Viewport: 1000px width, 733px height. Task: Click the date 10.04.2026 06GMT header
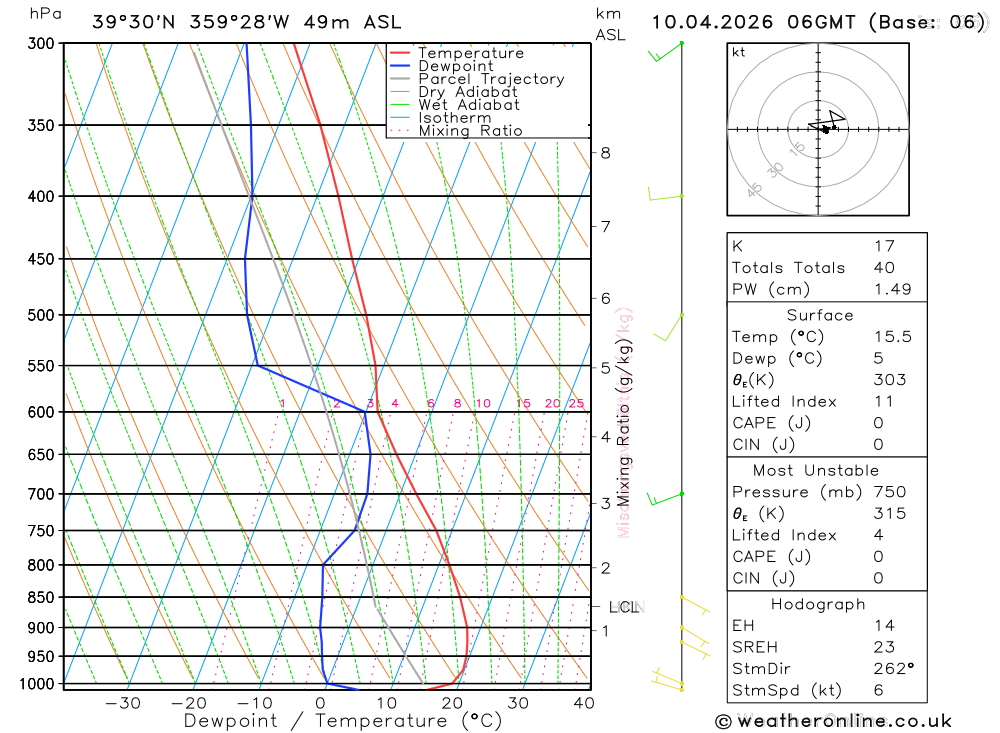753,22
